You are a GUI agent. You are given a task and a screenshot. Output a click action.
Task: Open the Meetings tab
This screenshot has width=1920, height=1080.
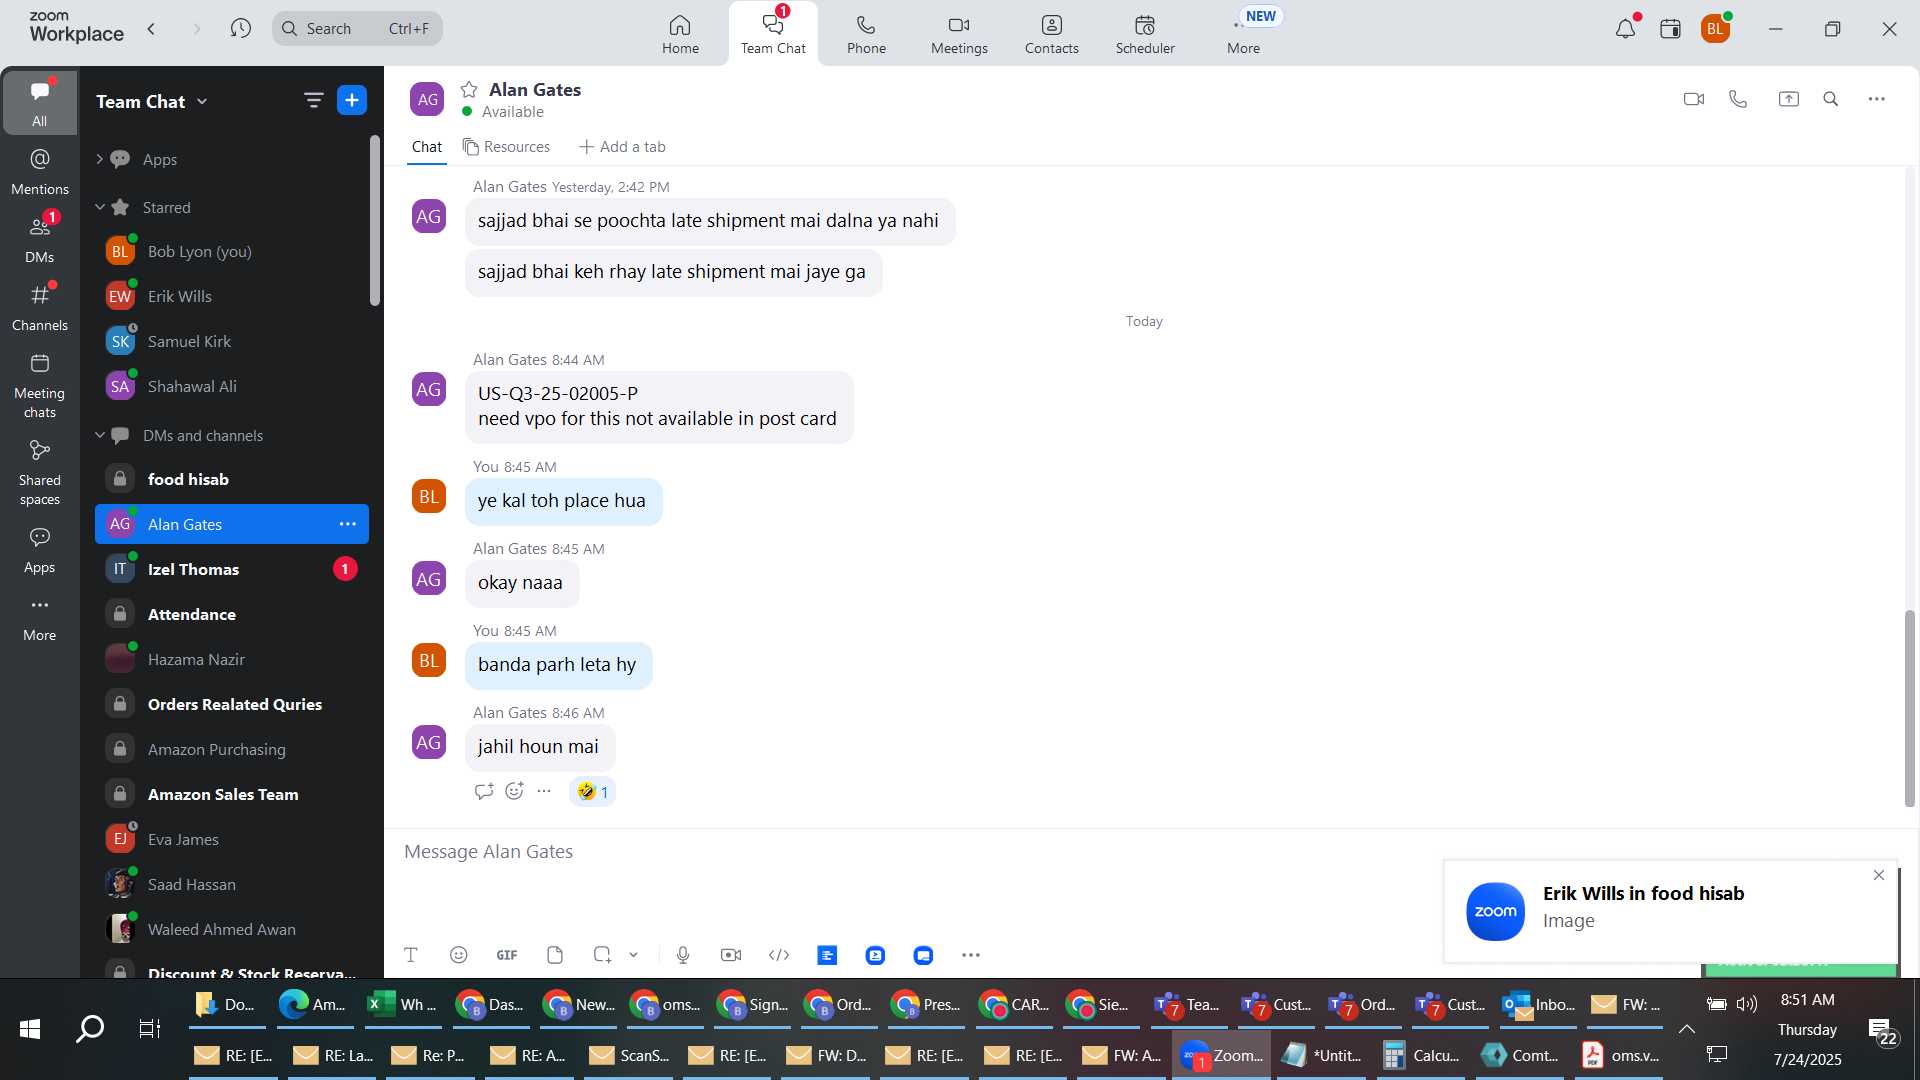point(959,34)
